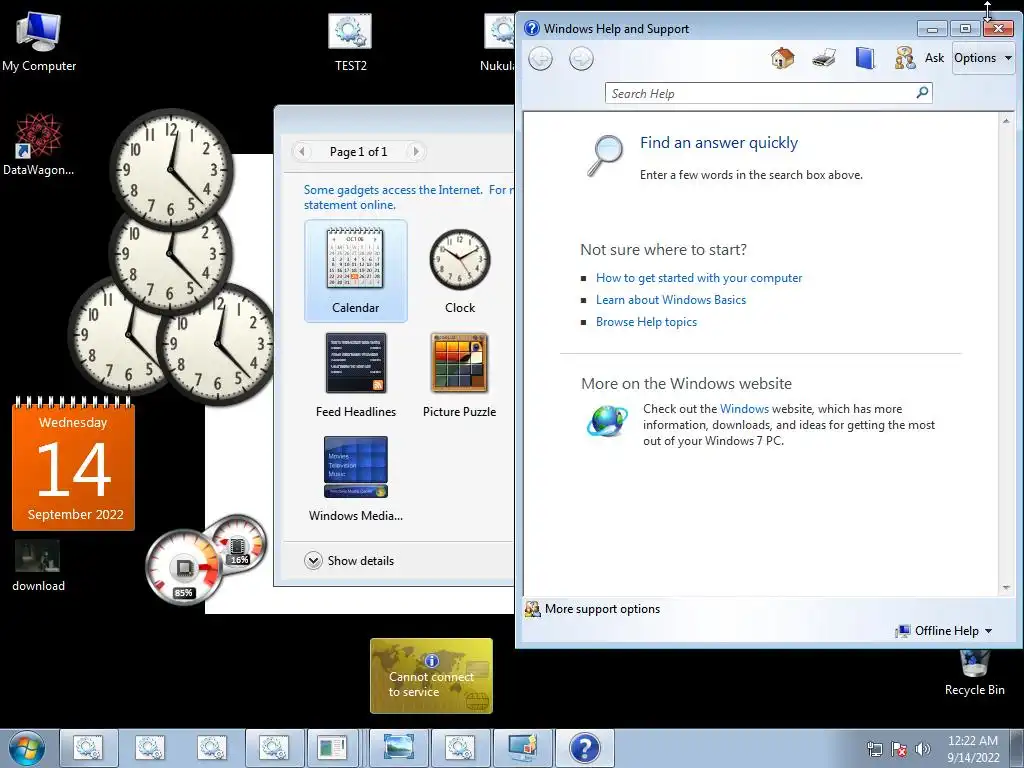Select the TEST2 desktop icon
The image size is (1024, 768).
[x=350, y=41]
